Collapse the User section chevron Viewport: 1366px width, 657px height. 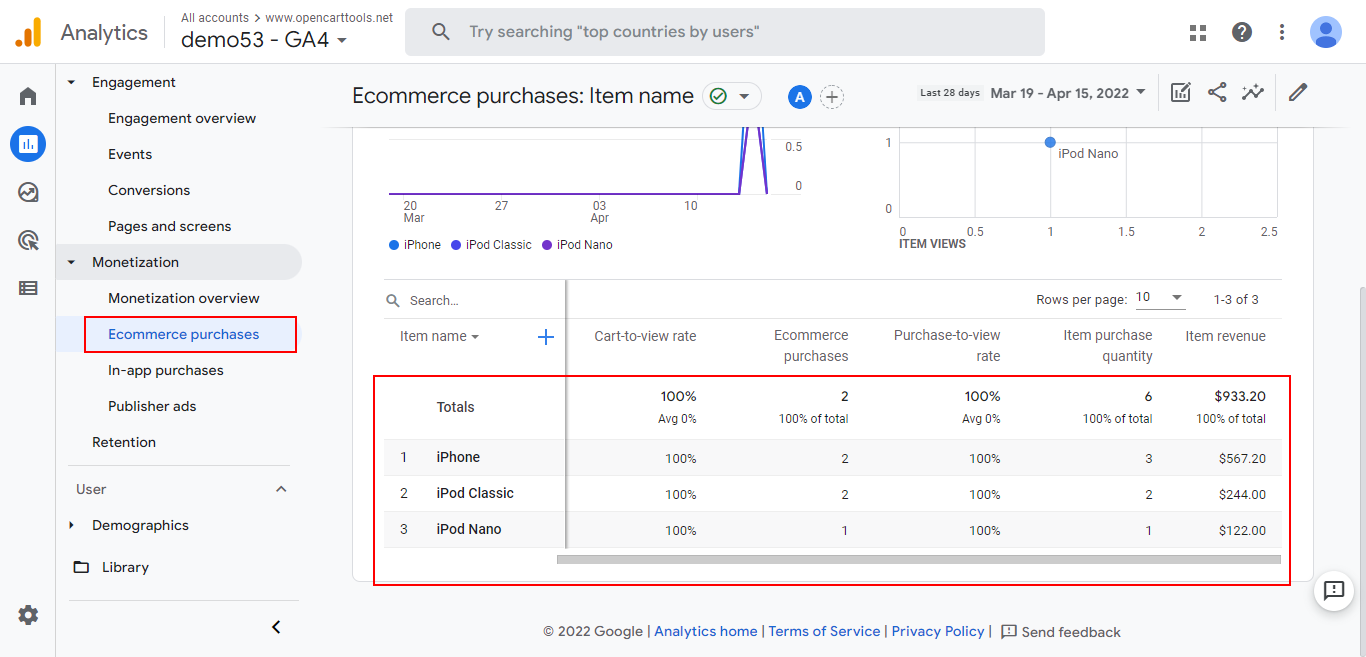281,489
